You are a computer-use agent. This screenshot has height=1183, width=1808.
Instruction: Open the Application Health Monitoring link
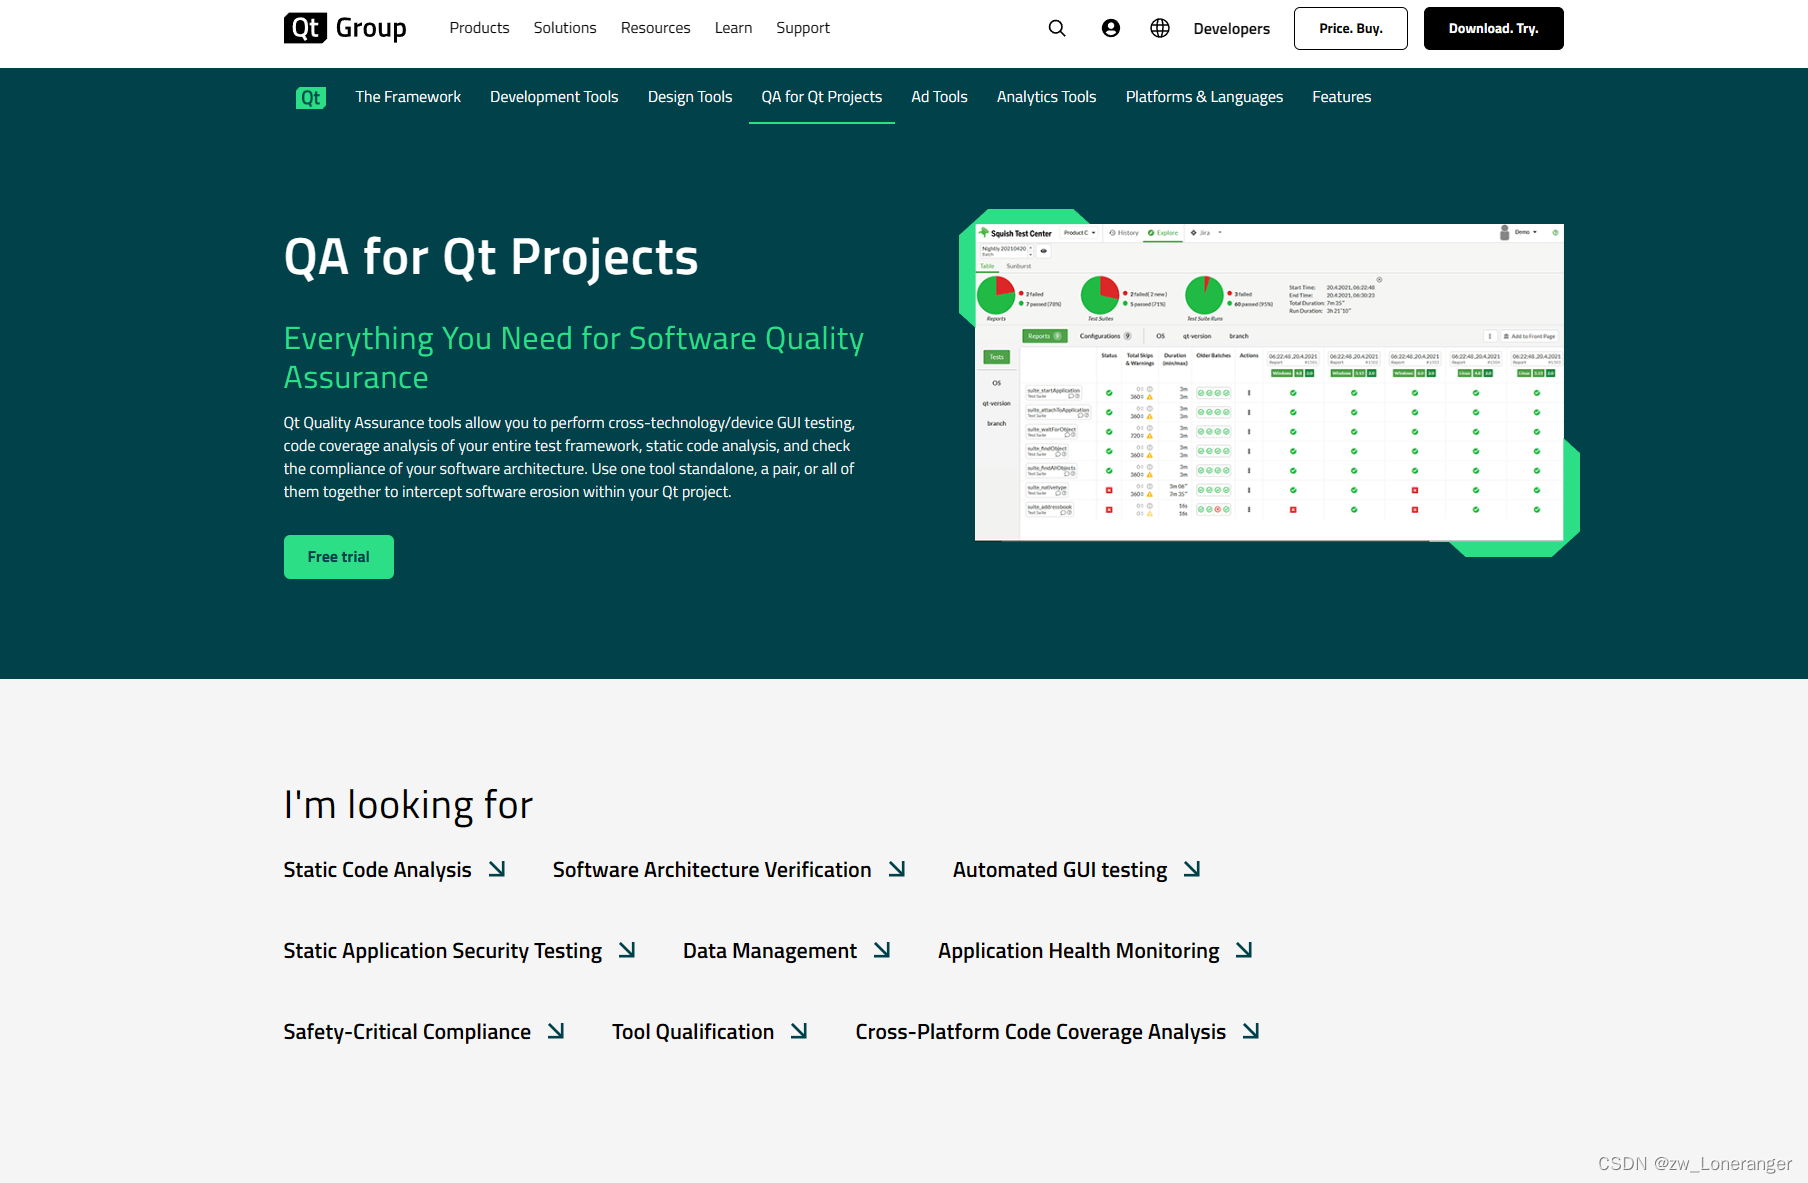[x=1079, y=951]
